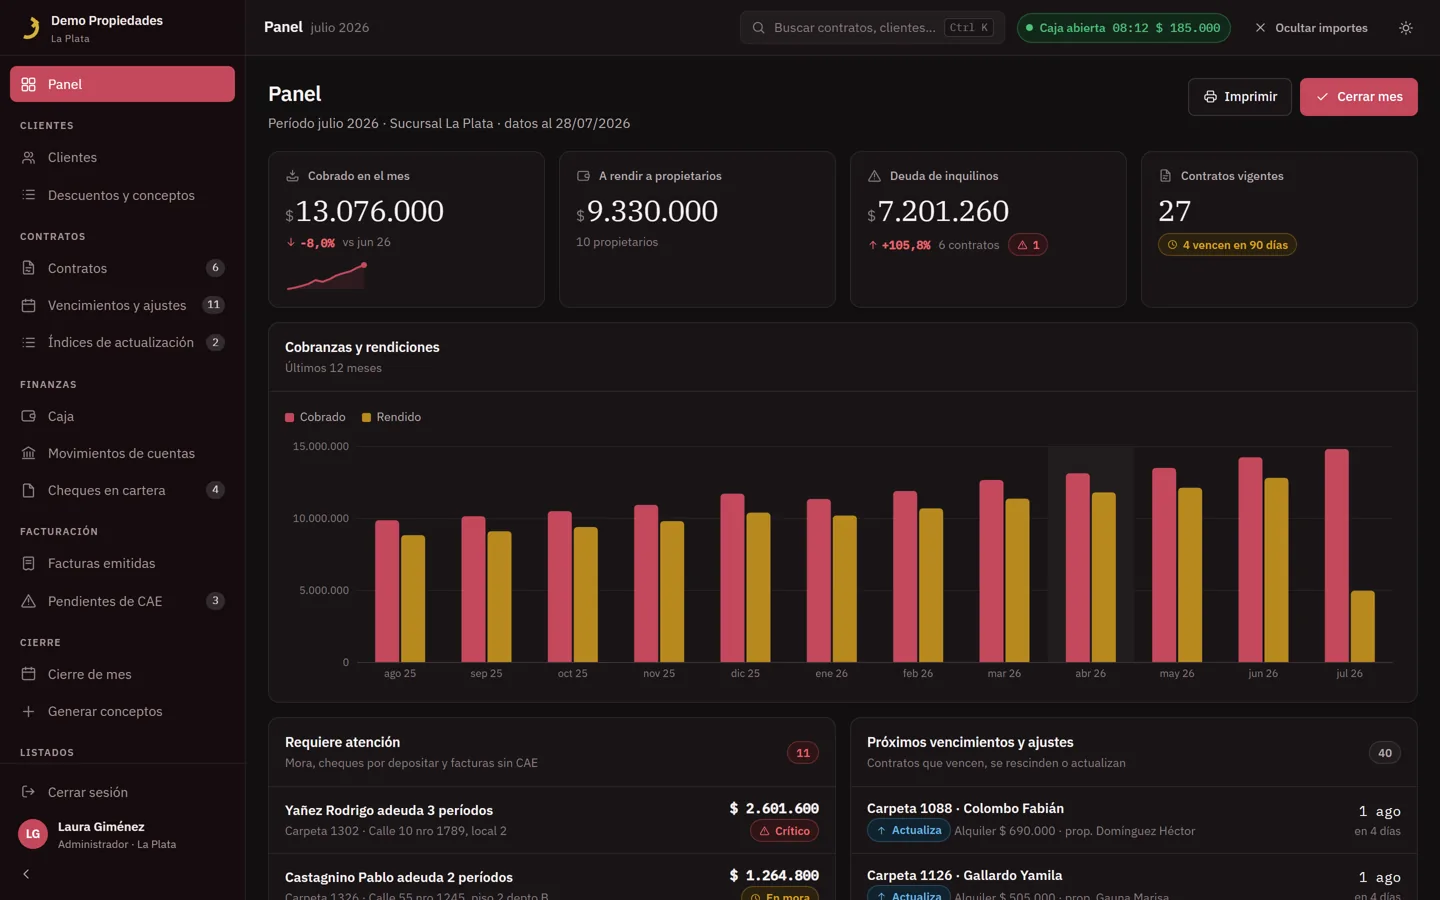Click the LG user avatar
The height and width of the screenshot is (900, 1440).
33,834
